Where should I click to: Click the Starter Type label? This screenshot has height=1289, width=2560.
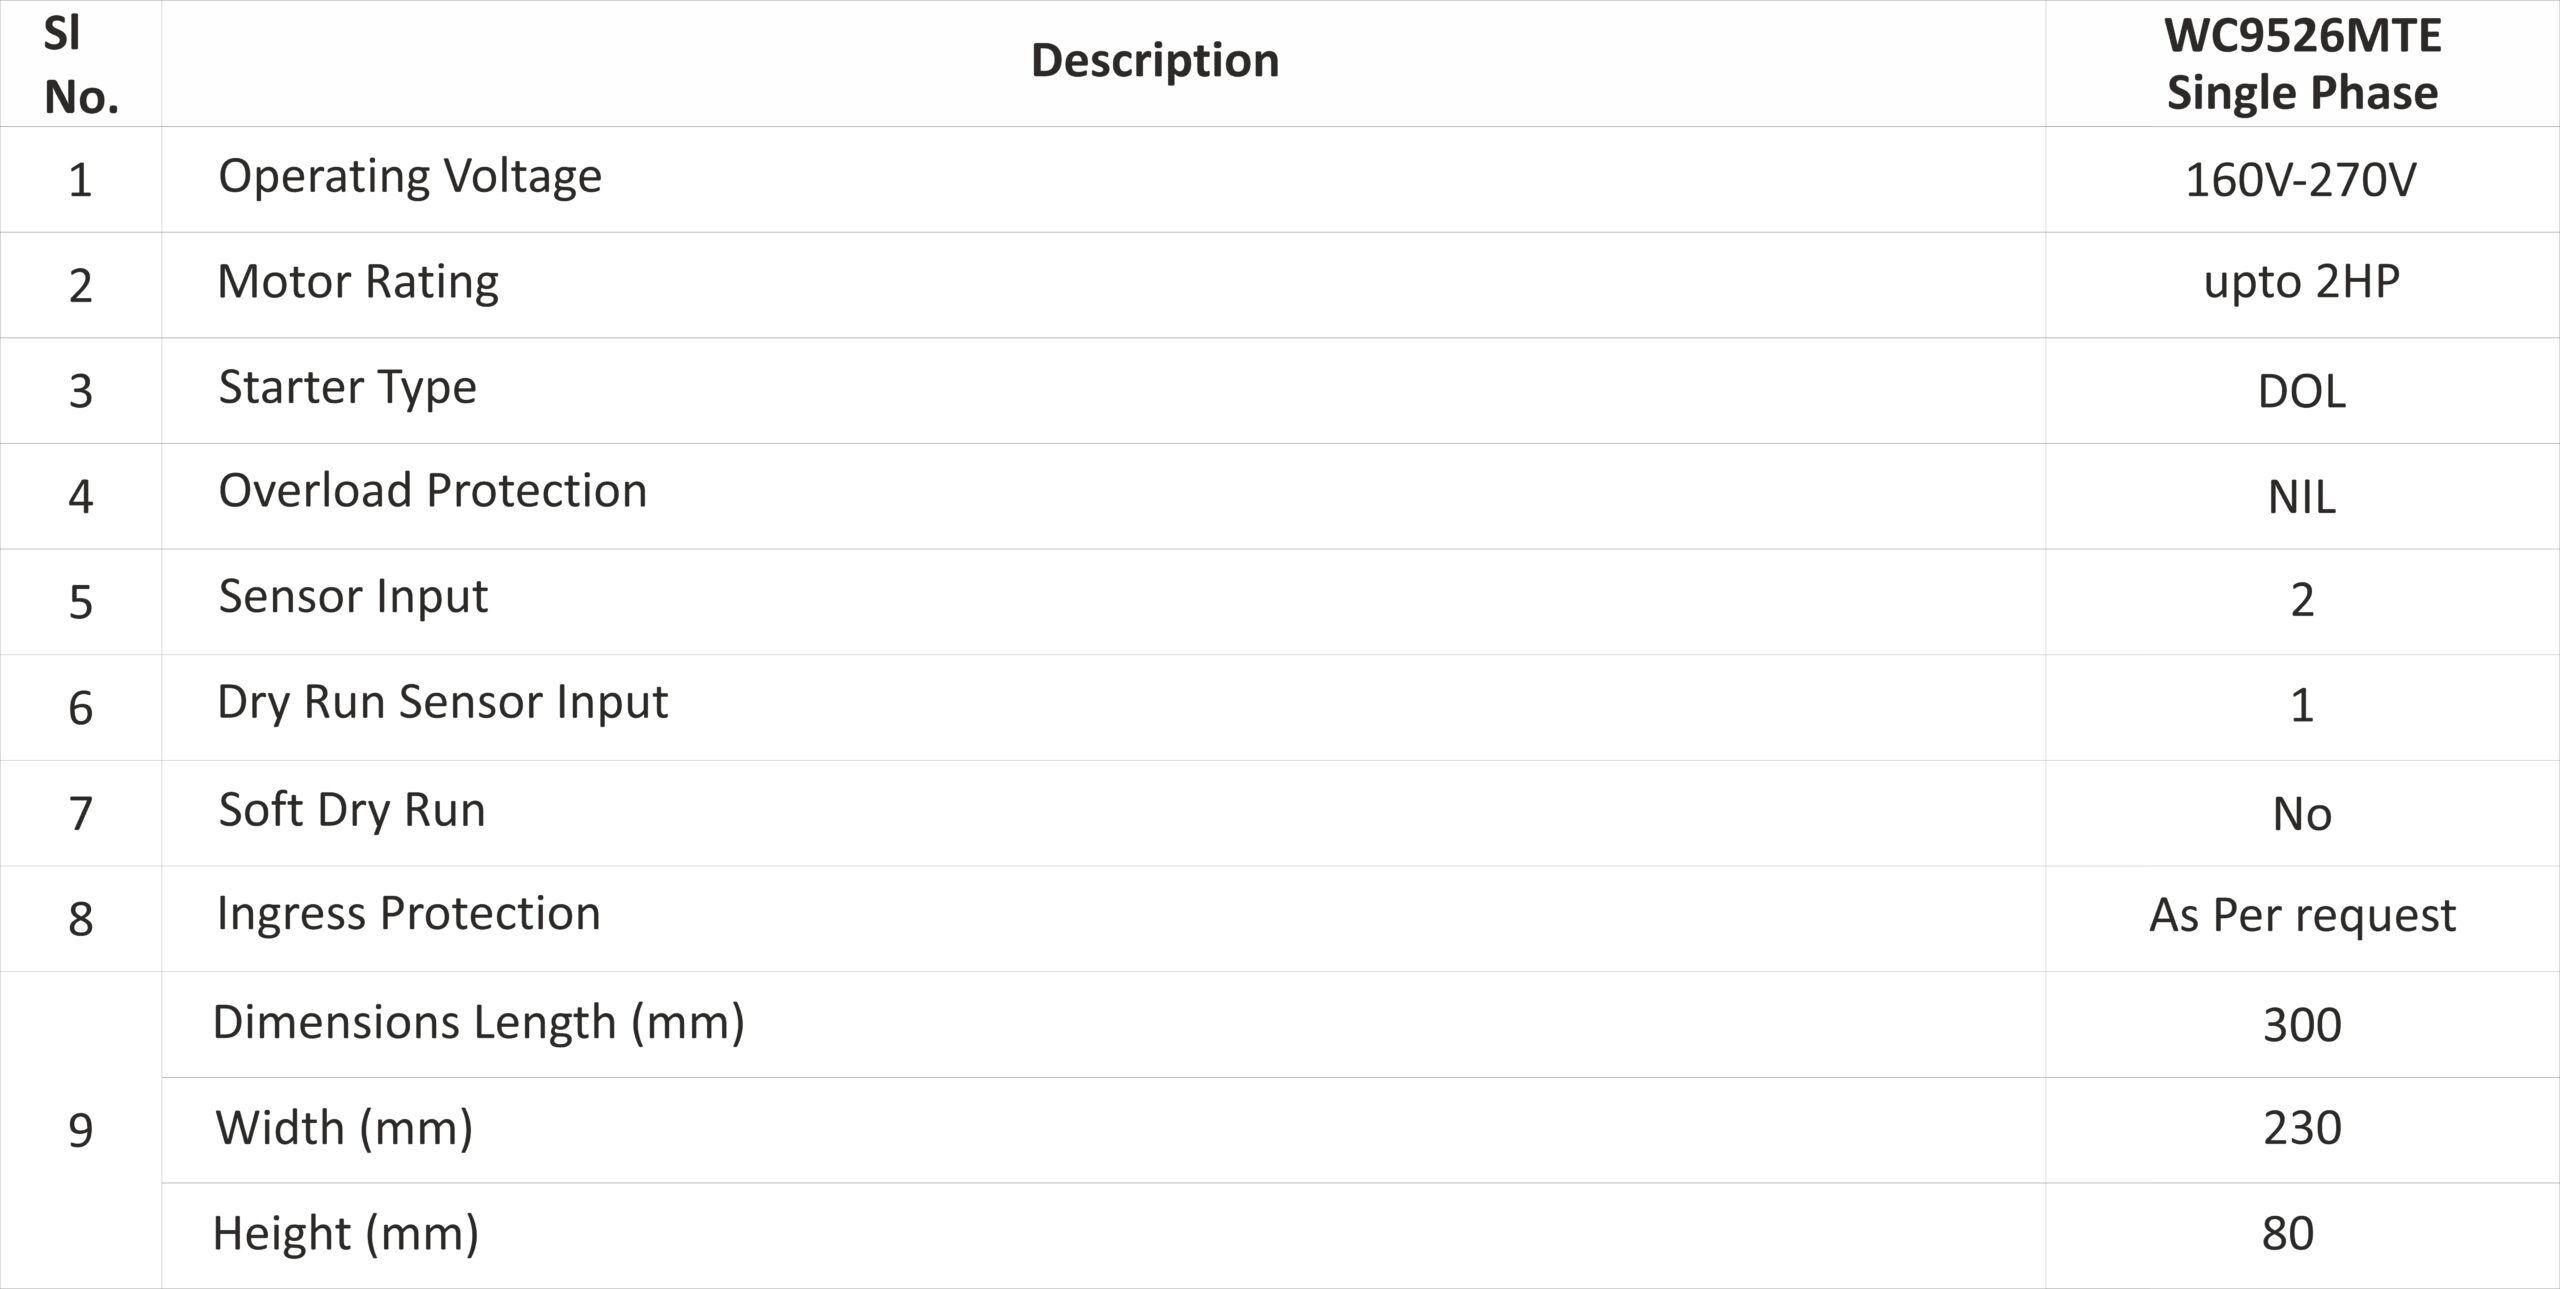coord(347,388)
